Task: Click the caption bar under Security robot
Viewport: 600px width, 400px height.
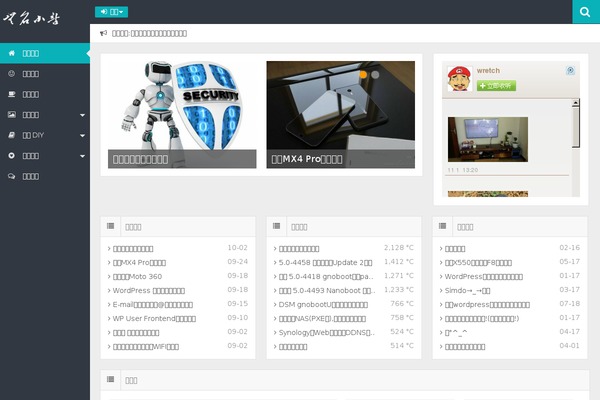Action: (182, 159)
